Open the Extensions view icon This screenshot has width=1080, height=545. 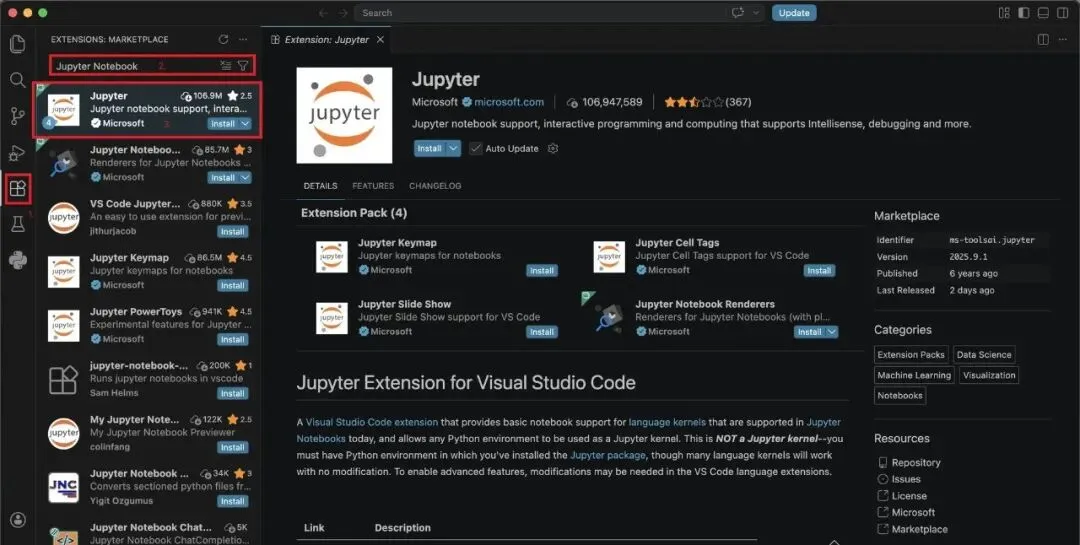[18, 189]
